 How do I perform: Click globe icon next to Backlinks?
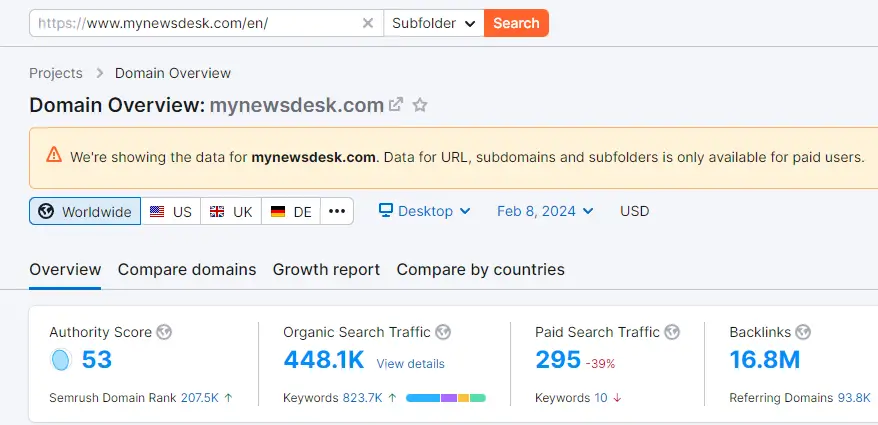coord(803,332)
